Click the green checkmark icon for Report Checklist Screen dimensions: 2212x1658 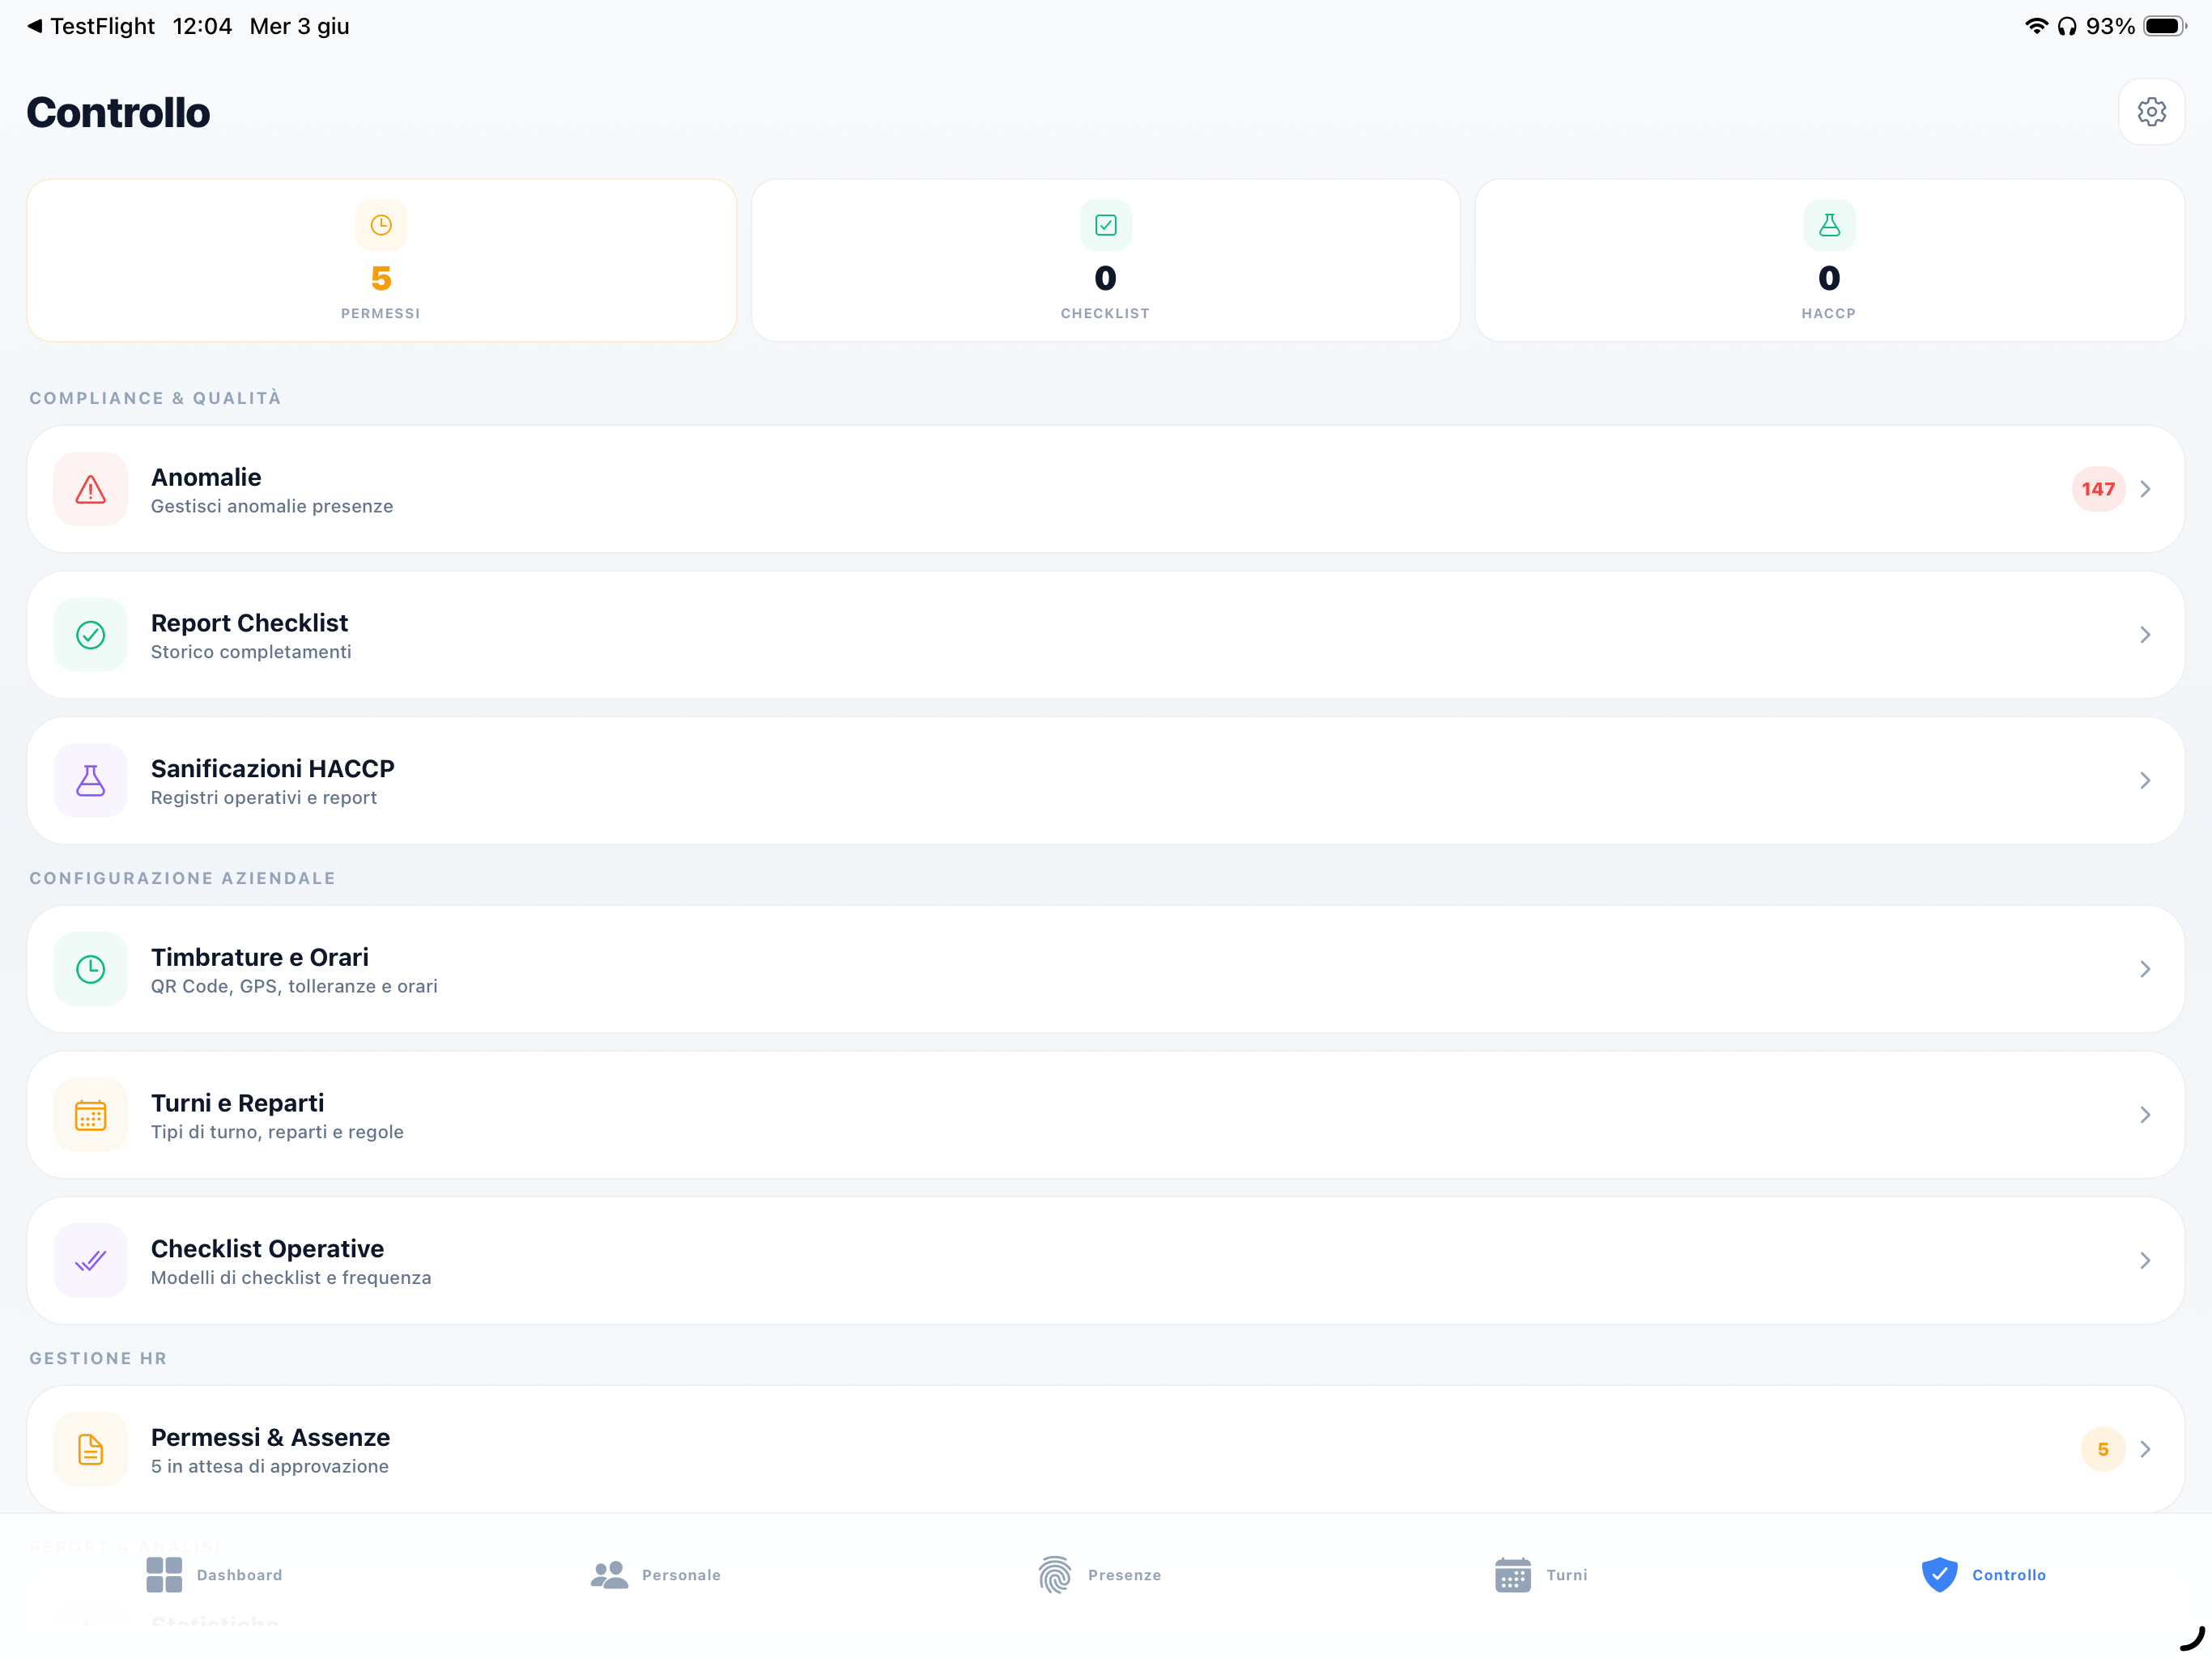tap(91, 635)
